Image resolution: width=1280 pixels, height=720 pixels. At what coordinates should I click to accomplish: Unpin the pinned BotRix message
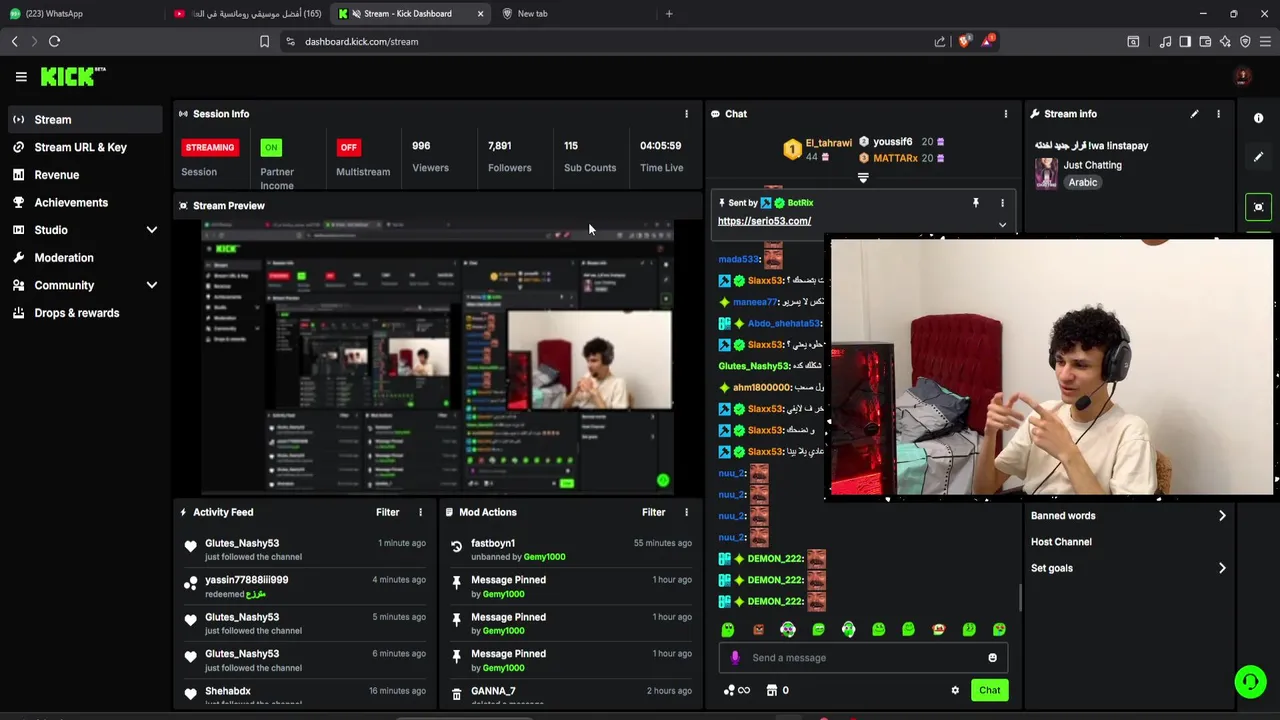point(975,203)
